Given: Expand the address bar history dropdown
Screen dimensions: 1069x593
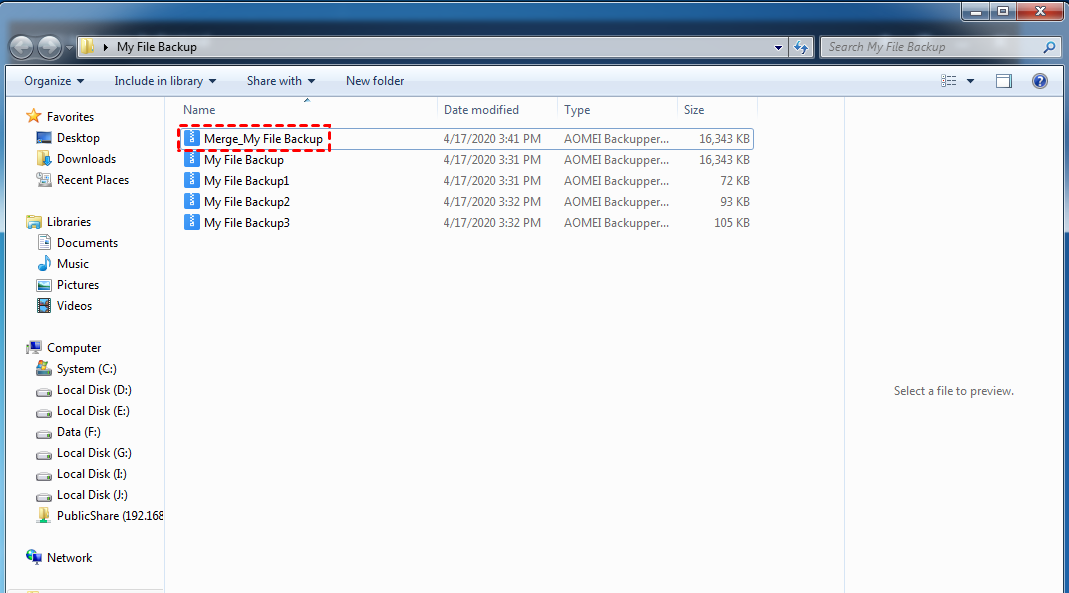Looking at the screenshot, I should tap(779, 47).
